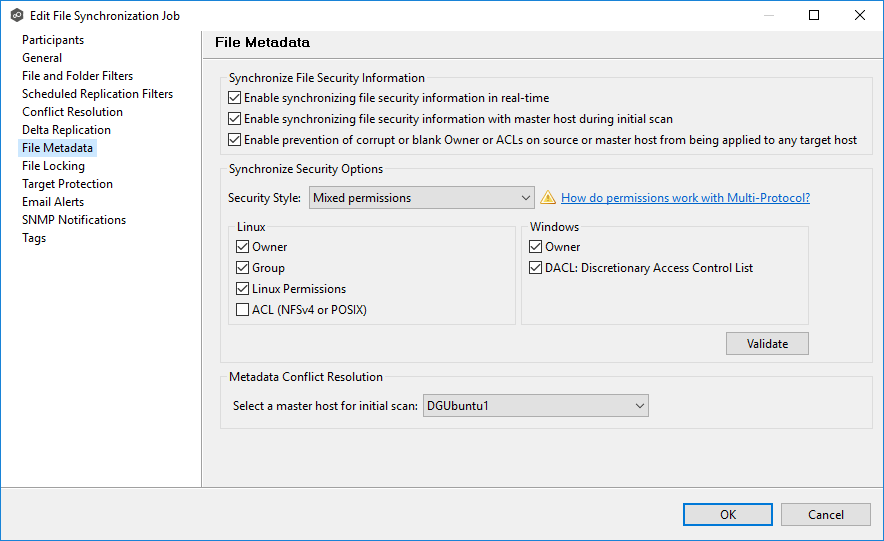
Task: Open the Participants page
Action: (53, 40)
